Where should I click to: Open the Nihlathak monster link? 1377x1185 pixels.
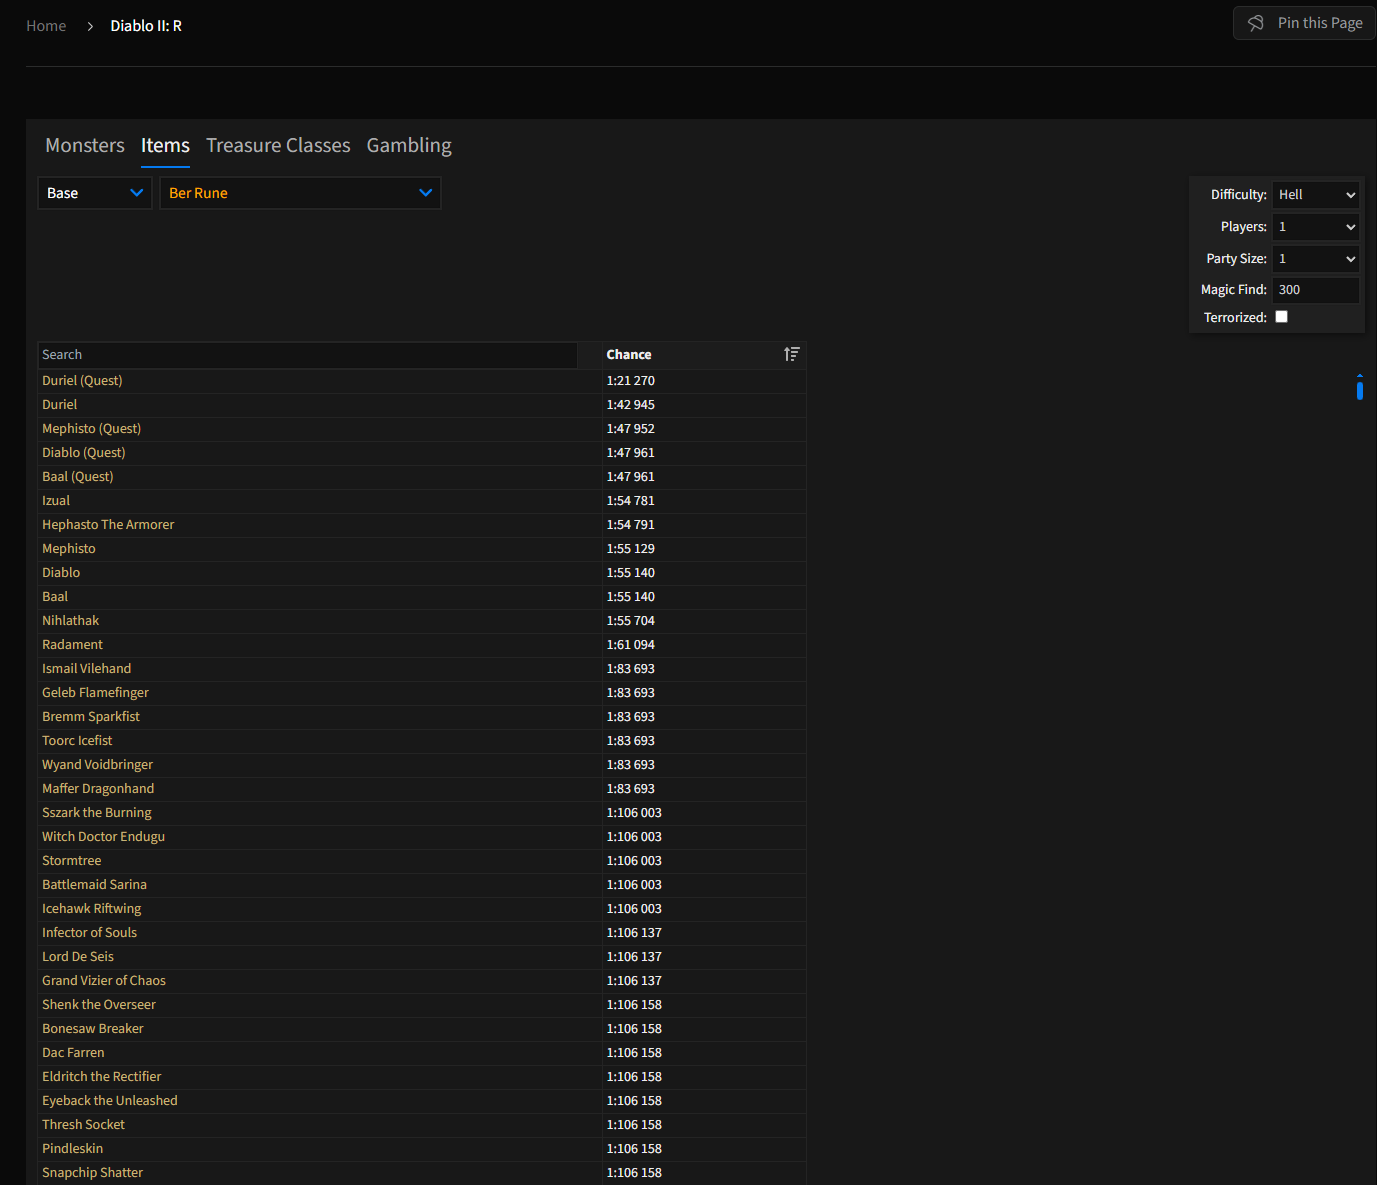(70, 621)
